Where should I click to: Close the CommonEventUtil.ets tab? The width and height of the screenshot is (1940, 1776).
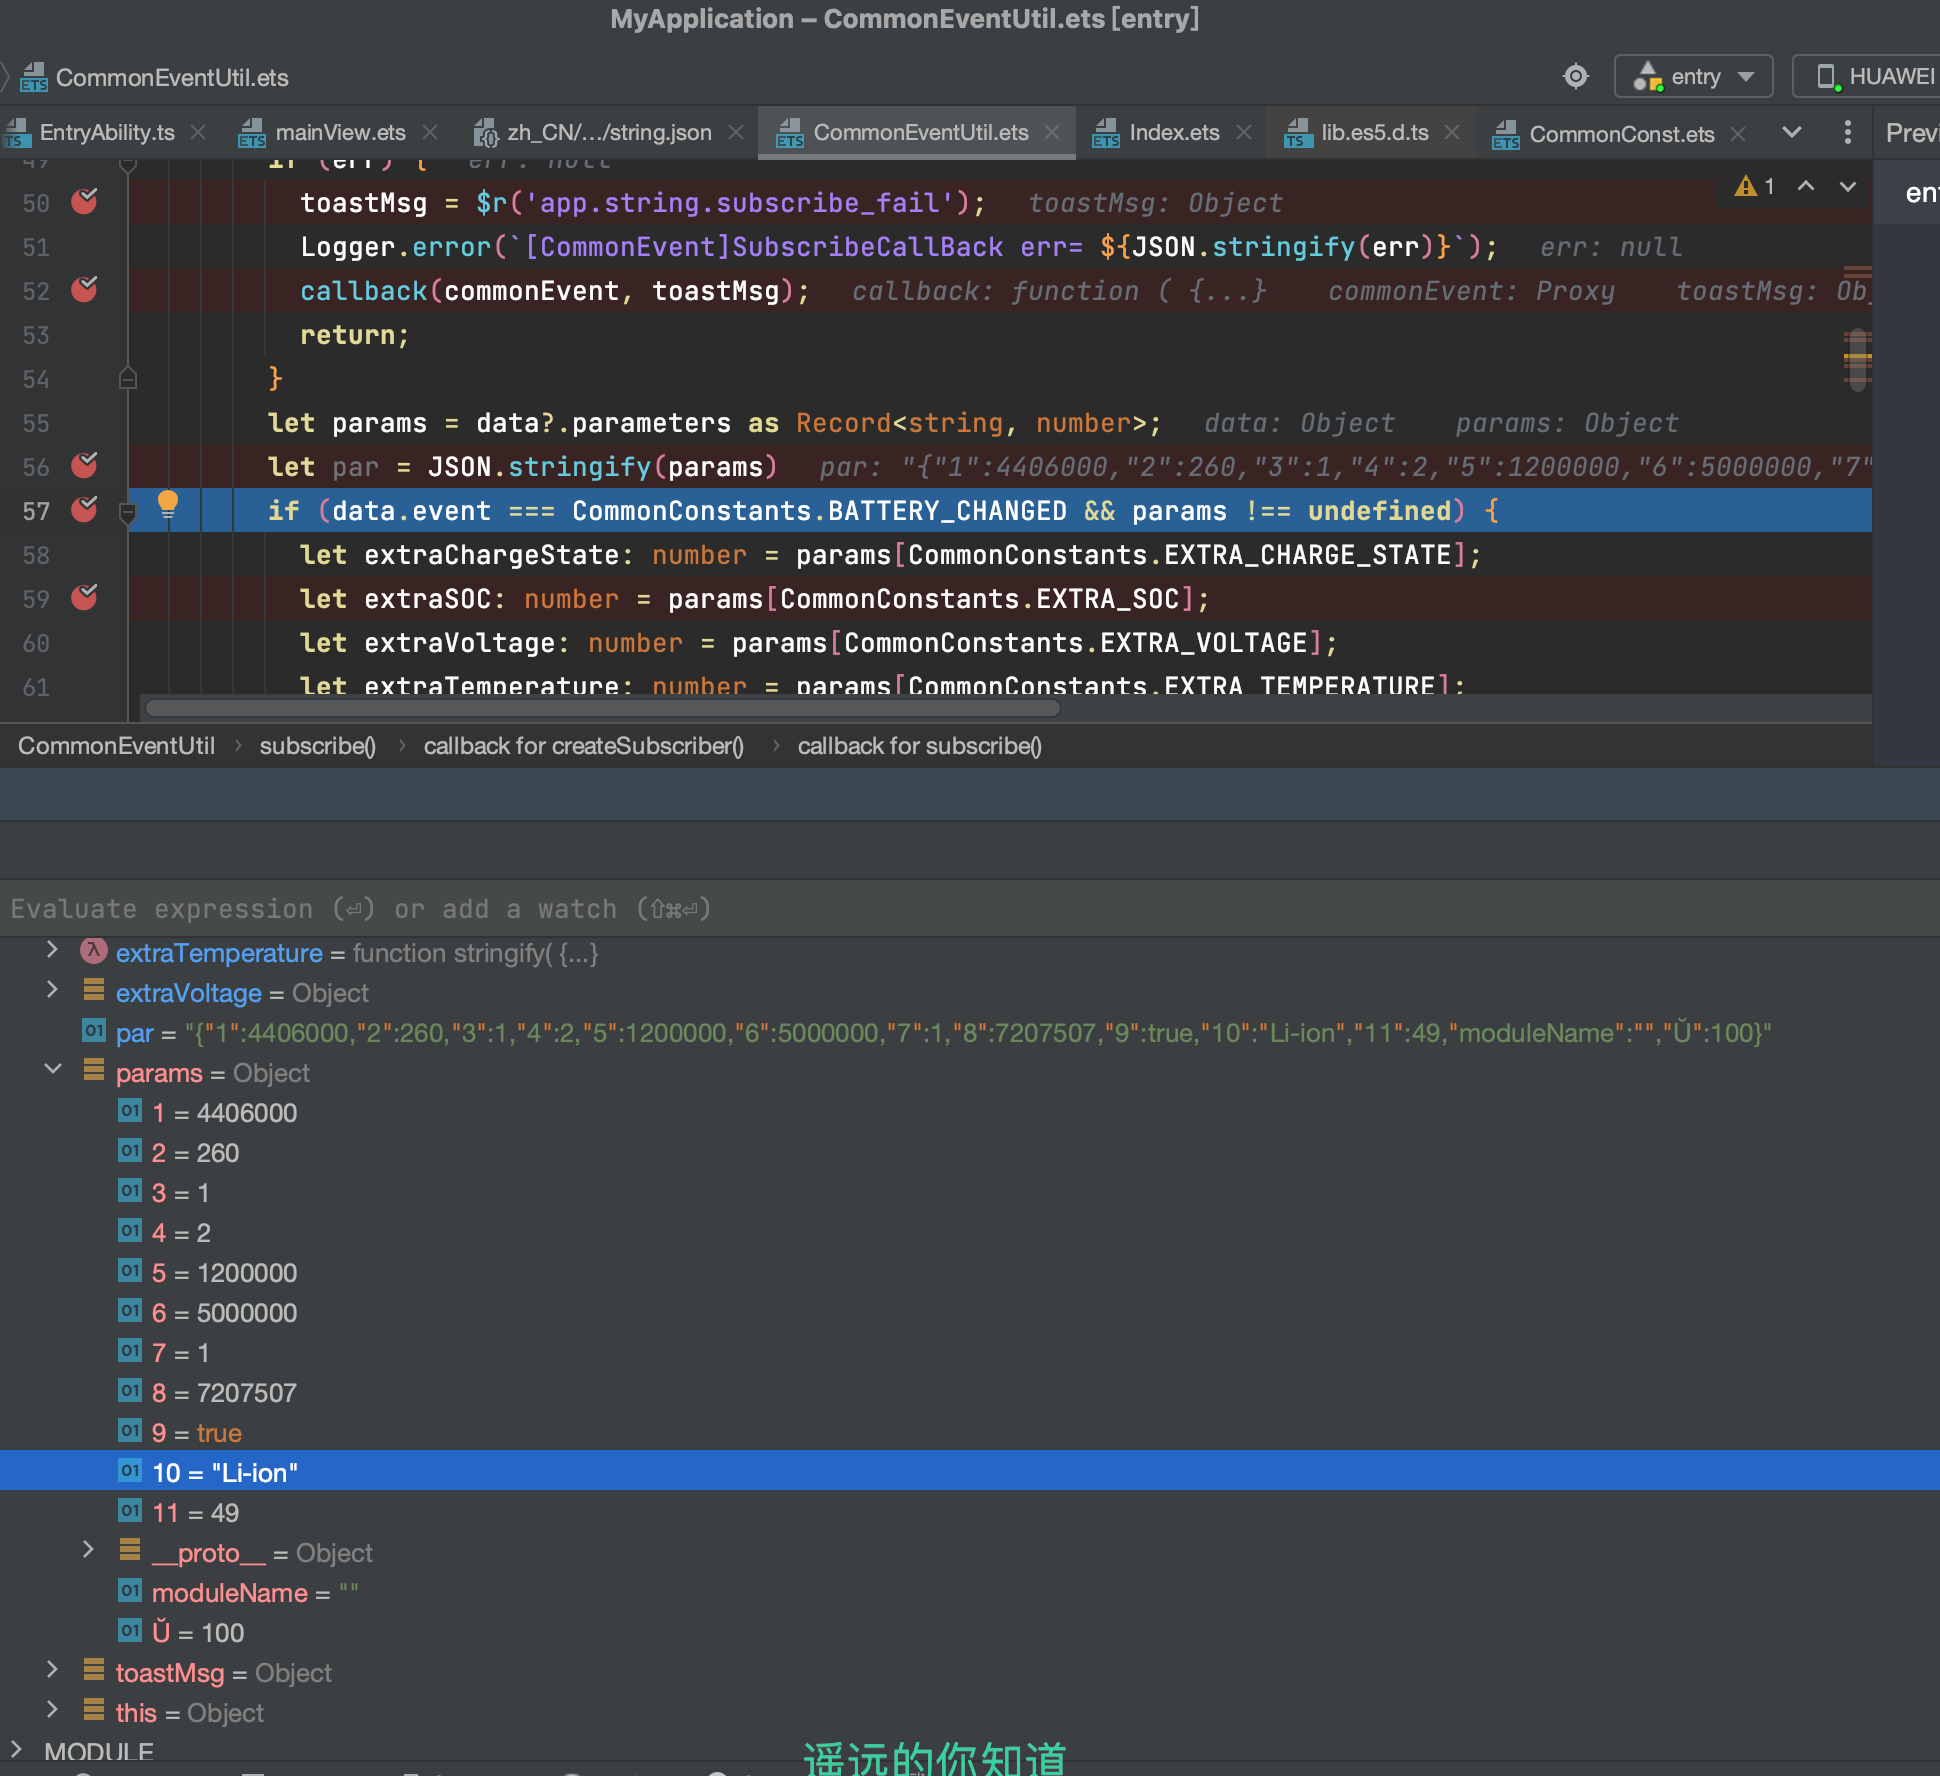1052,132
